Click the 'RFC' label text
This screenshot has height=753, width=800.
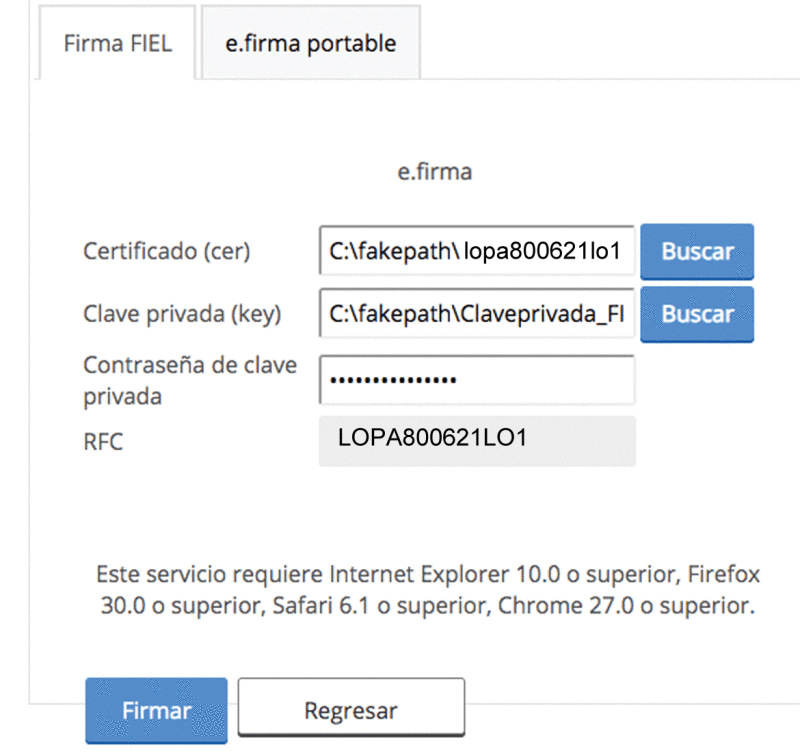tap(103, 442)
